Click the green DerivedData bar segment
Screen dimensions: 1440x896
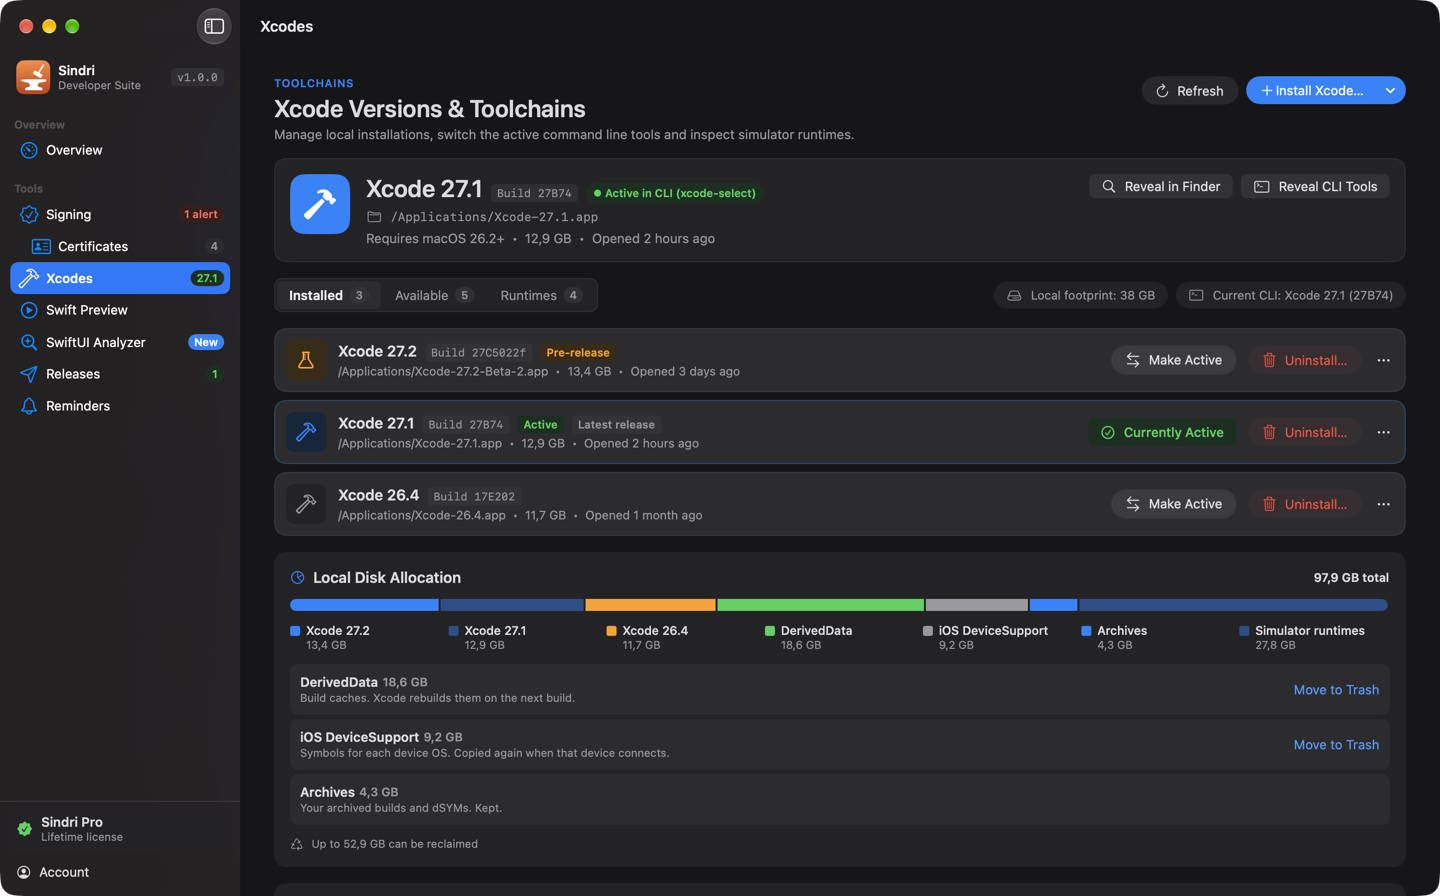tap(820, 605)
